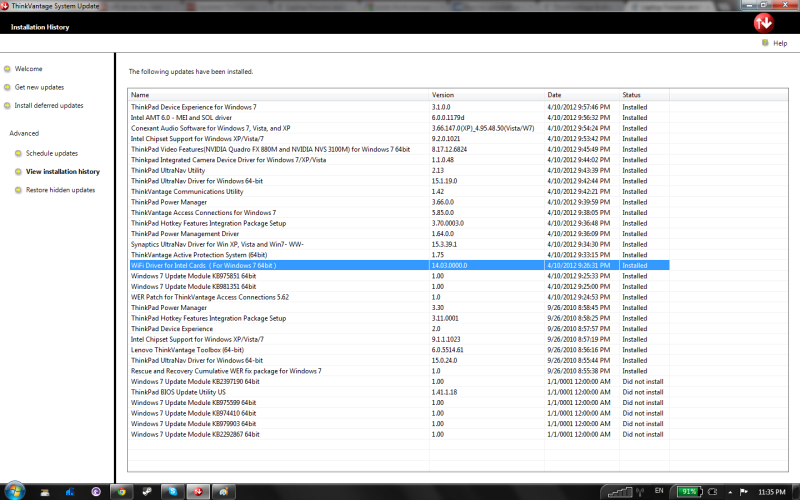Select ThinkPad Power Manager version 3.66.0.0 row
Viewport: 800px width, 500px height.
399,202
